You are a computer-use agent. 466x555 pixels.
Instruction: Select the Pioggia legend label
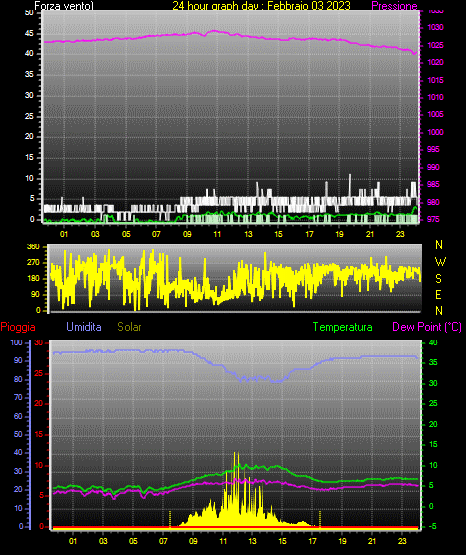[x=18, y=327]
